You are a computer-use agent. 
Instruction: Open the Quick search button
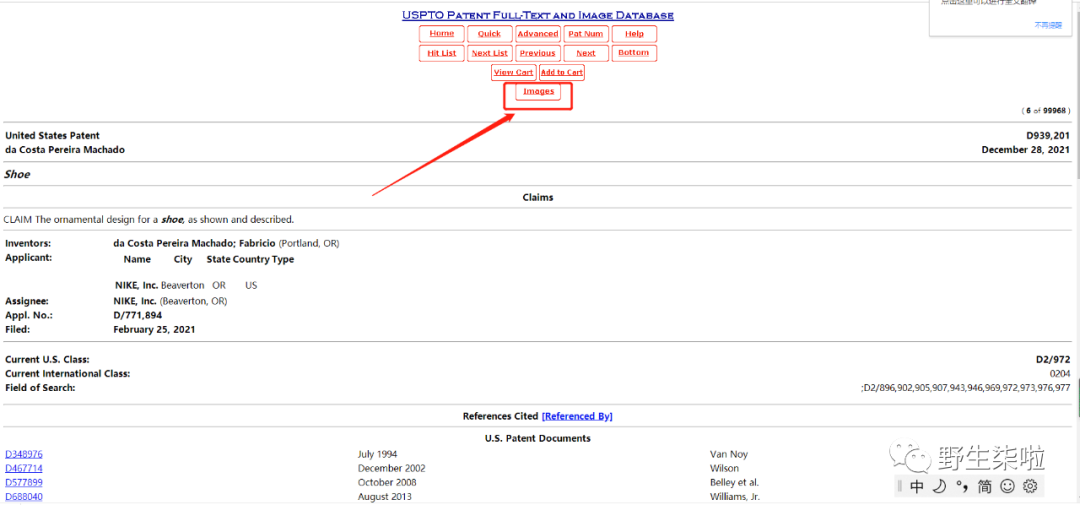click(490, 34)
